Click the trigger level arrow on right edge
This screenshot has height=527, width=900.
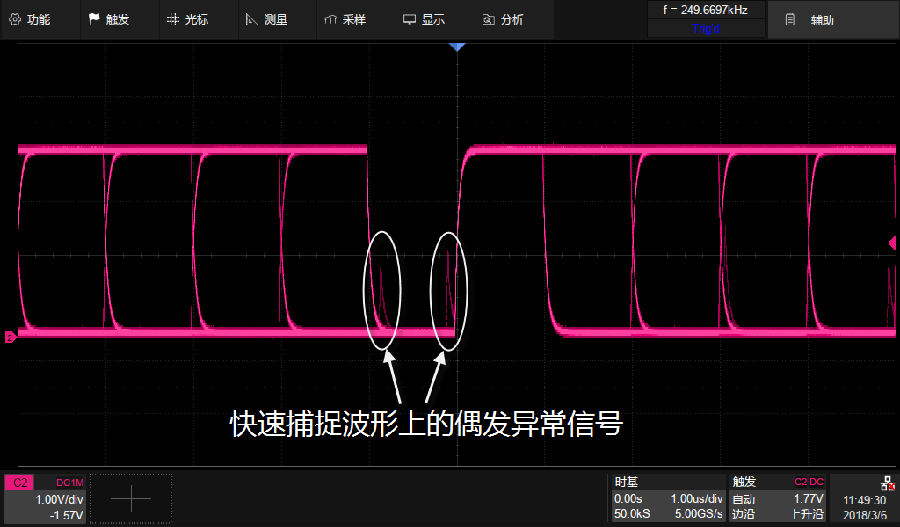pos(893,242)
